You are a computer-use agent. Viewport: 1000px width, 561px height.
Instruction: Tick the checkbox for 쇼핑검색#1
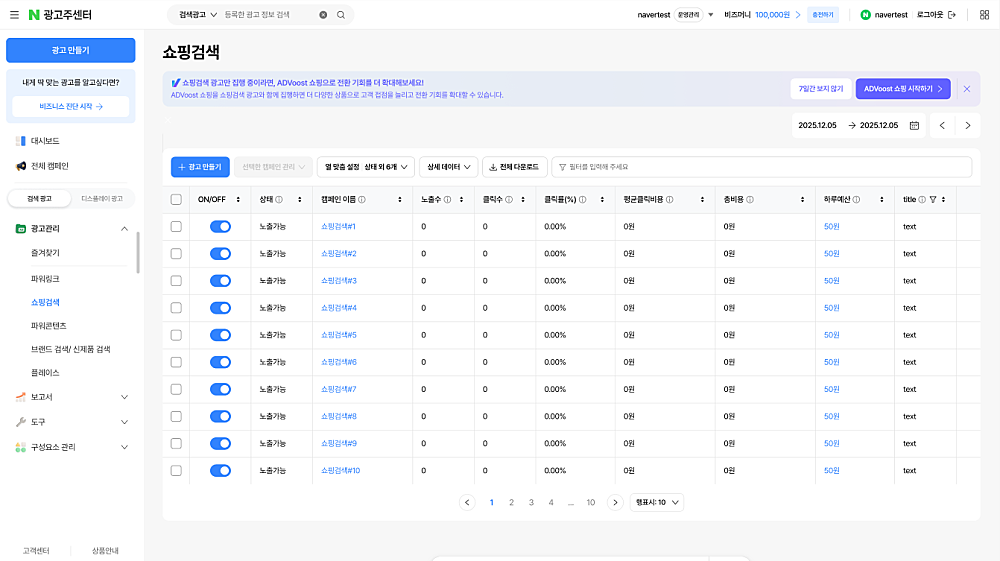pos(176,226)
